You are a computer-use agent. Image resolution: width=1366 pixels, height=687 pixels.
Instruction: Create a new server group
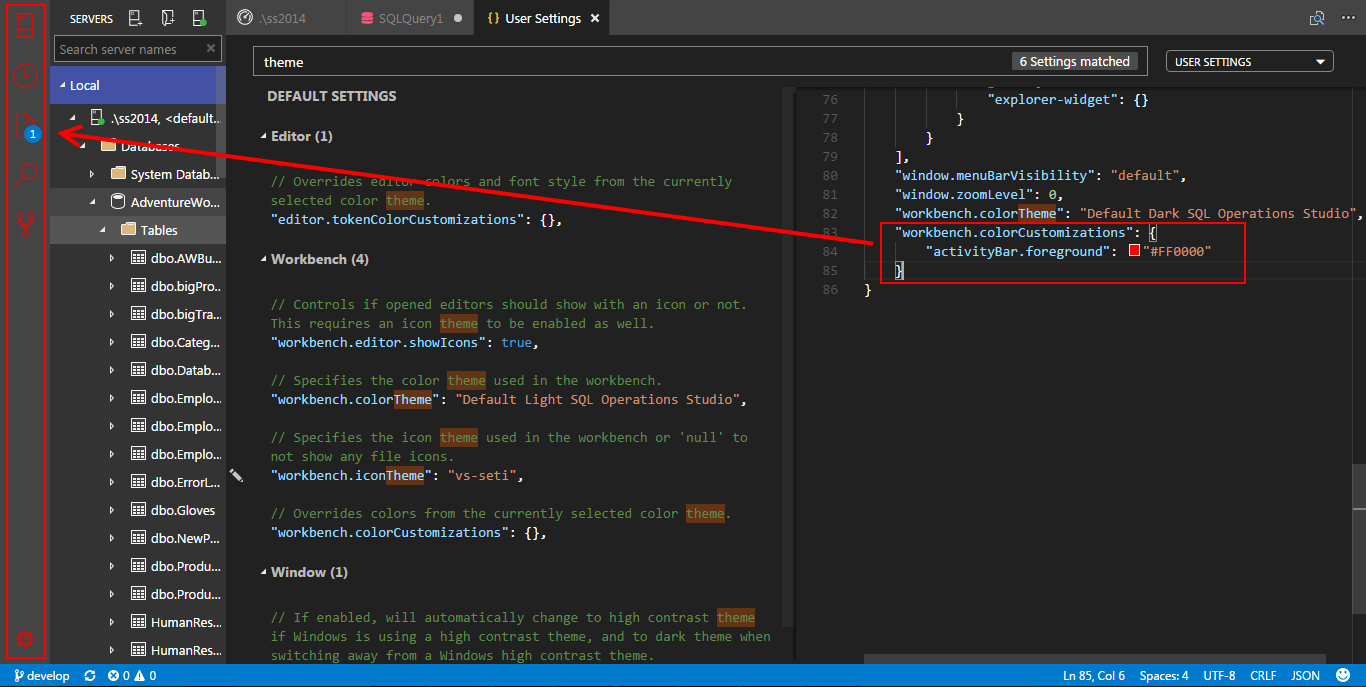pos(167,17)
